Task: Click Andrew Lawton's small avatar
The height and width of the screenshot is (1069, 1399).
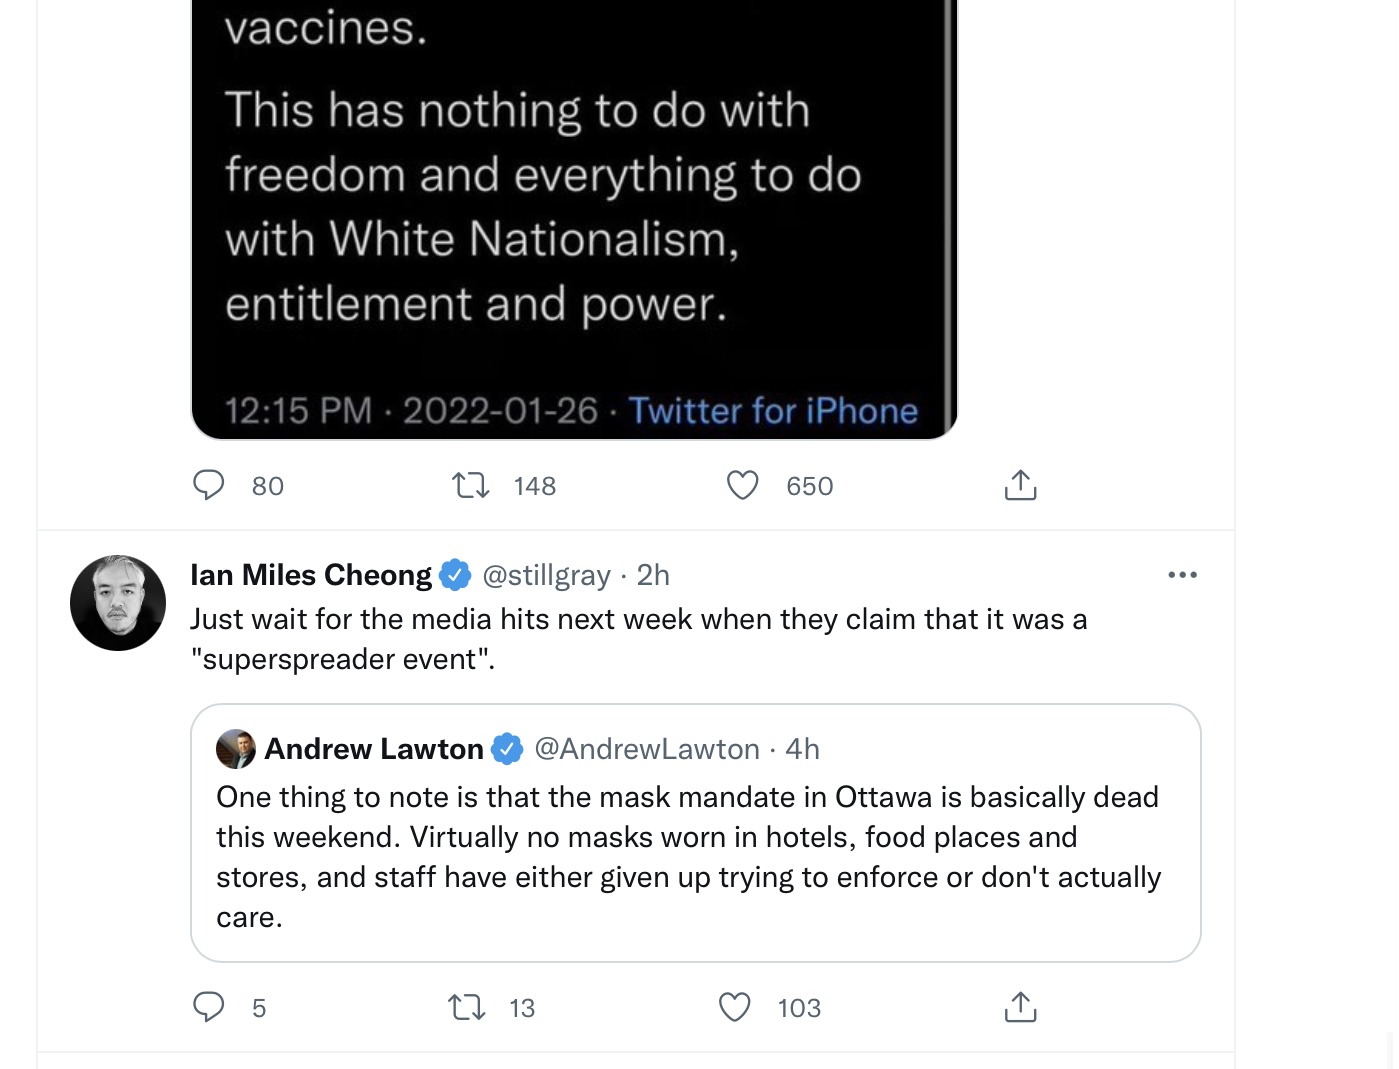Action: (236, 749)
